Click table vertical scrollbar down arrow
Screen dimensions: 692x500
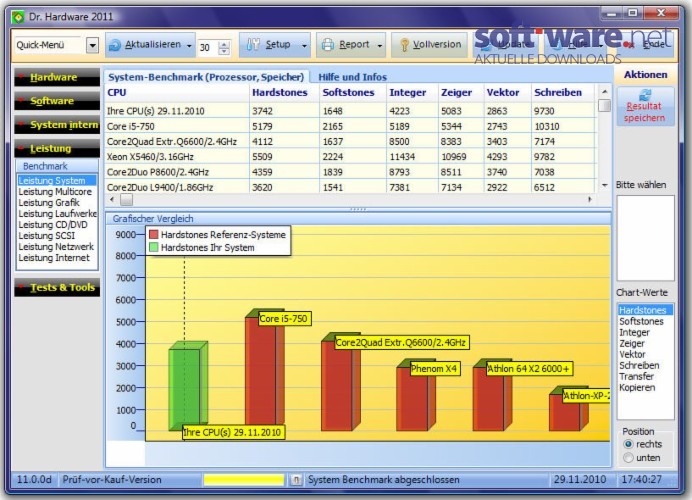[x=605, y=185]
